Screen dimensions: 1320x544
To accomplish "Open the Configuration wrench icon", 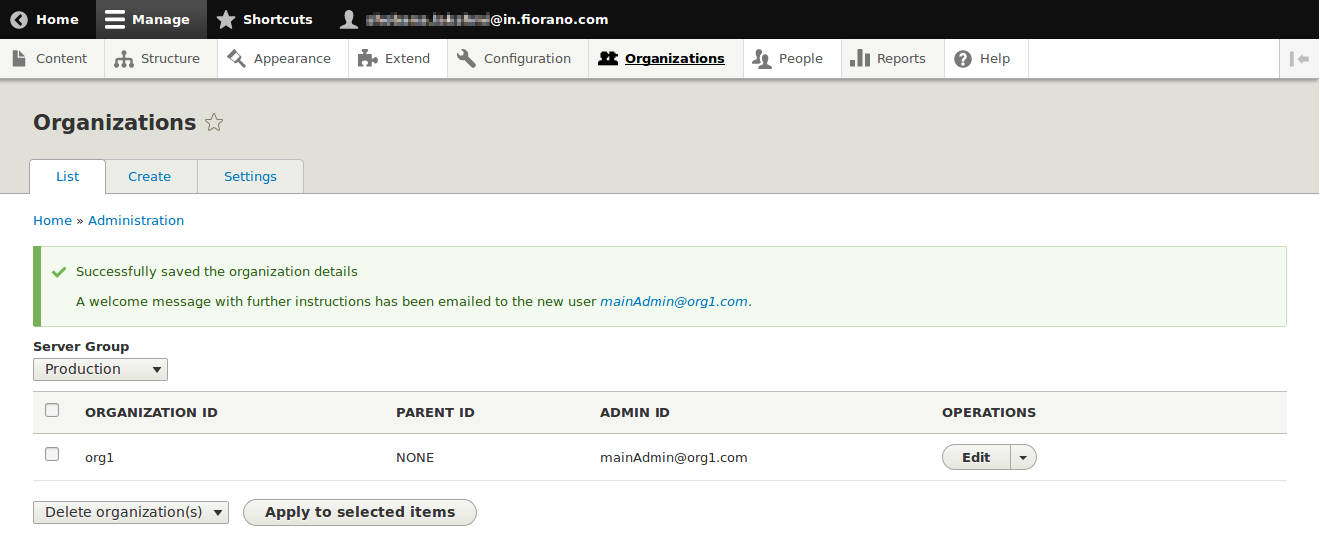I will [x=466, y=59].
